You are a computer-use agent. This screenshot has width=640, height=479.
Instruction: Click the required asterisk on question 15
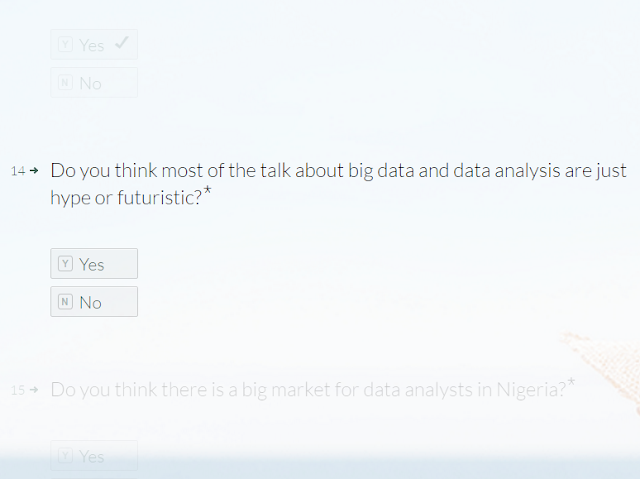571,382
